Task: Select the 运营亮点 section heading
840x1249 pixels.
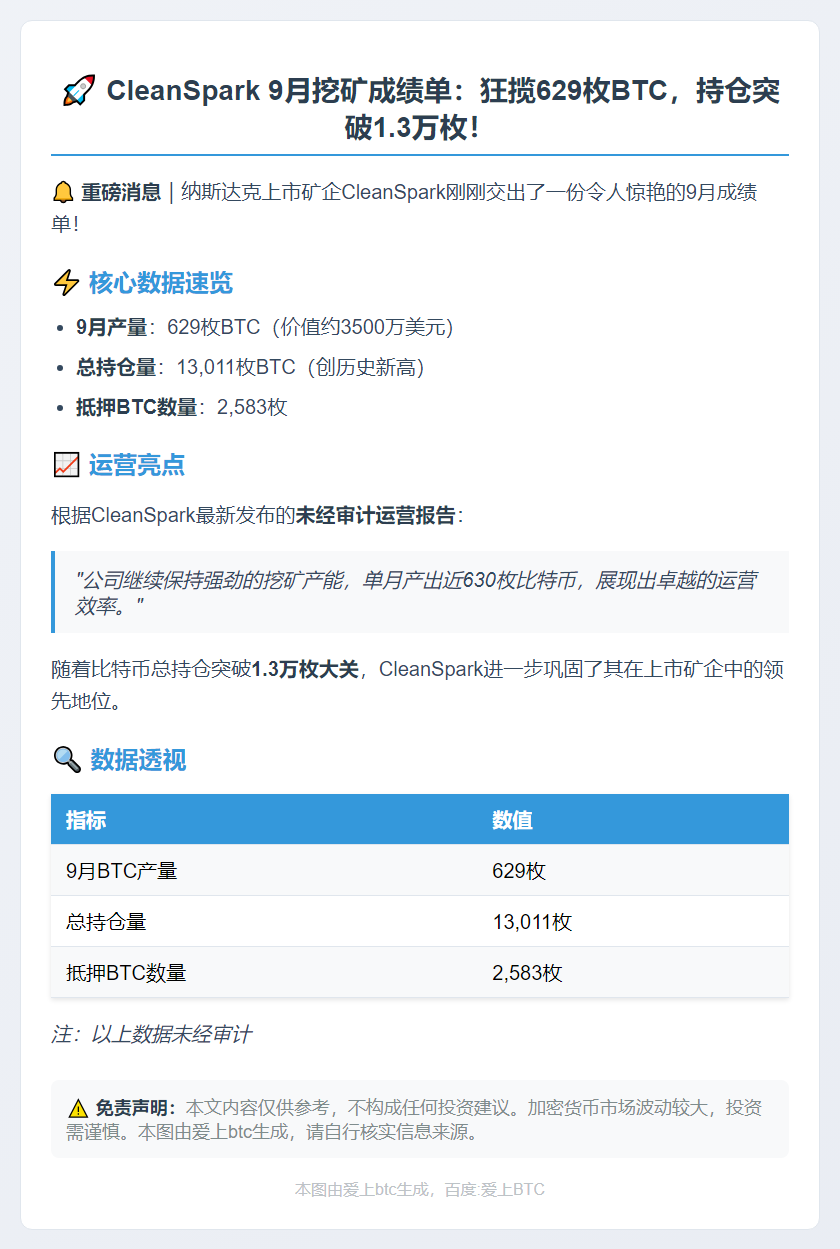Action: pos(136,465)
